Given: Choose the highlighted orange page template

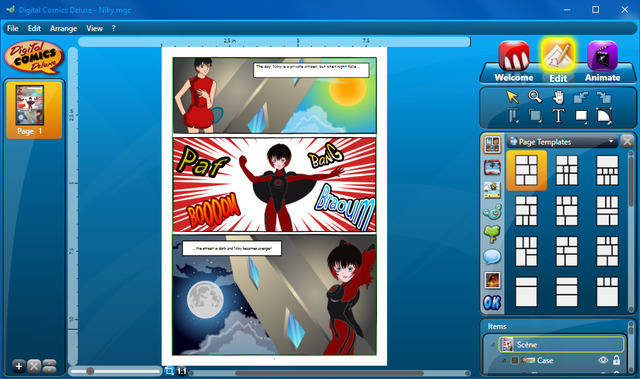Looking at the screenshot, I should pyautogui.click(x=526, y=171).
